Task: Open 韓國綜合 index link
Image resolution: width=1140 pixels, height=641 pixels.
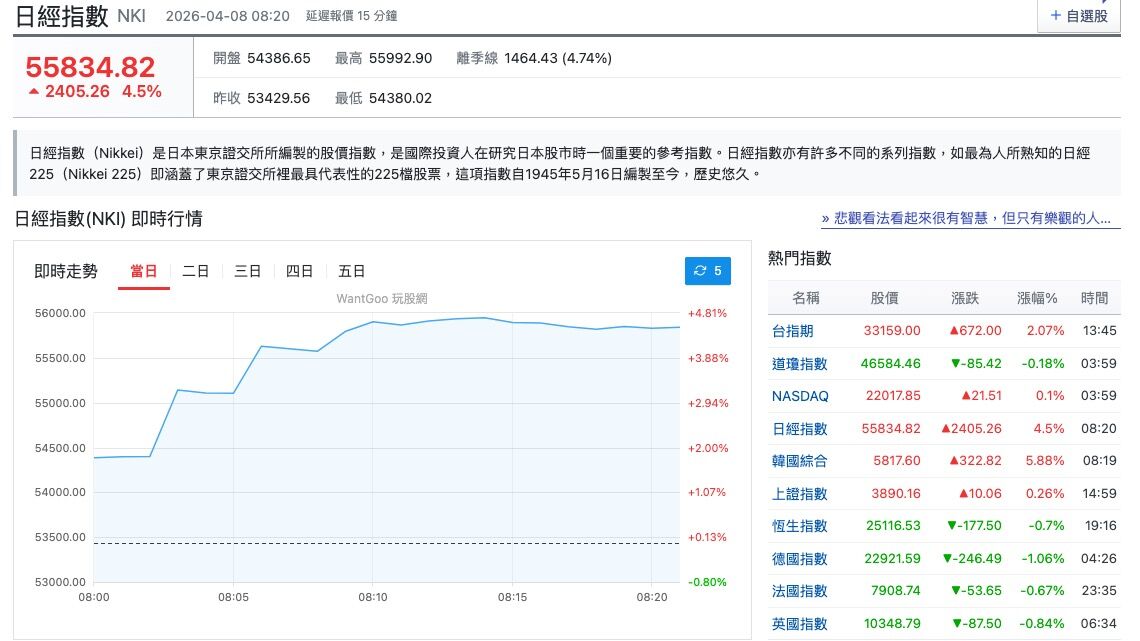Action: point(799,461)
